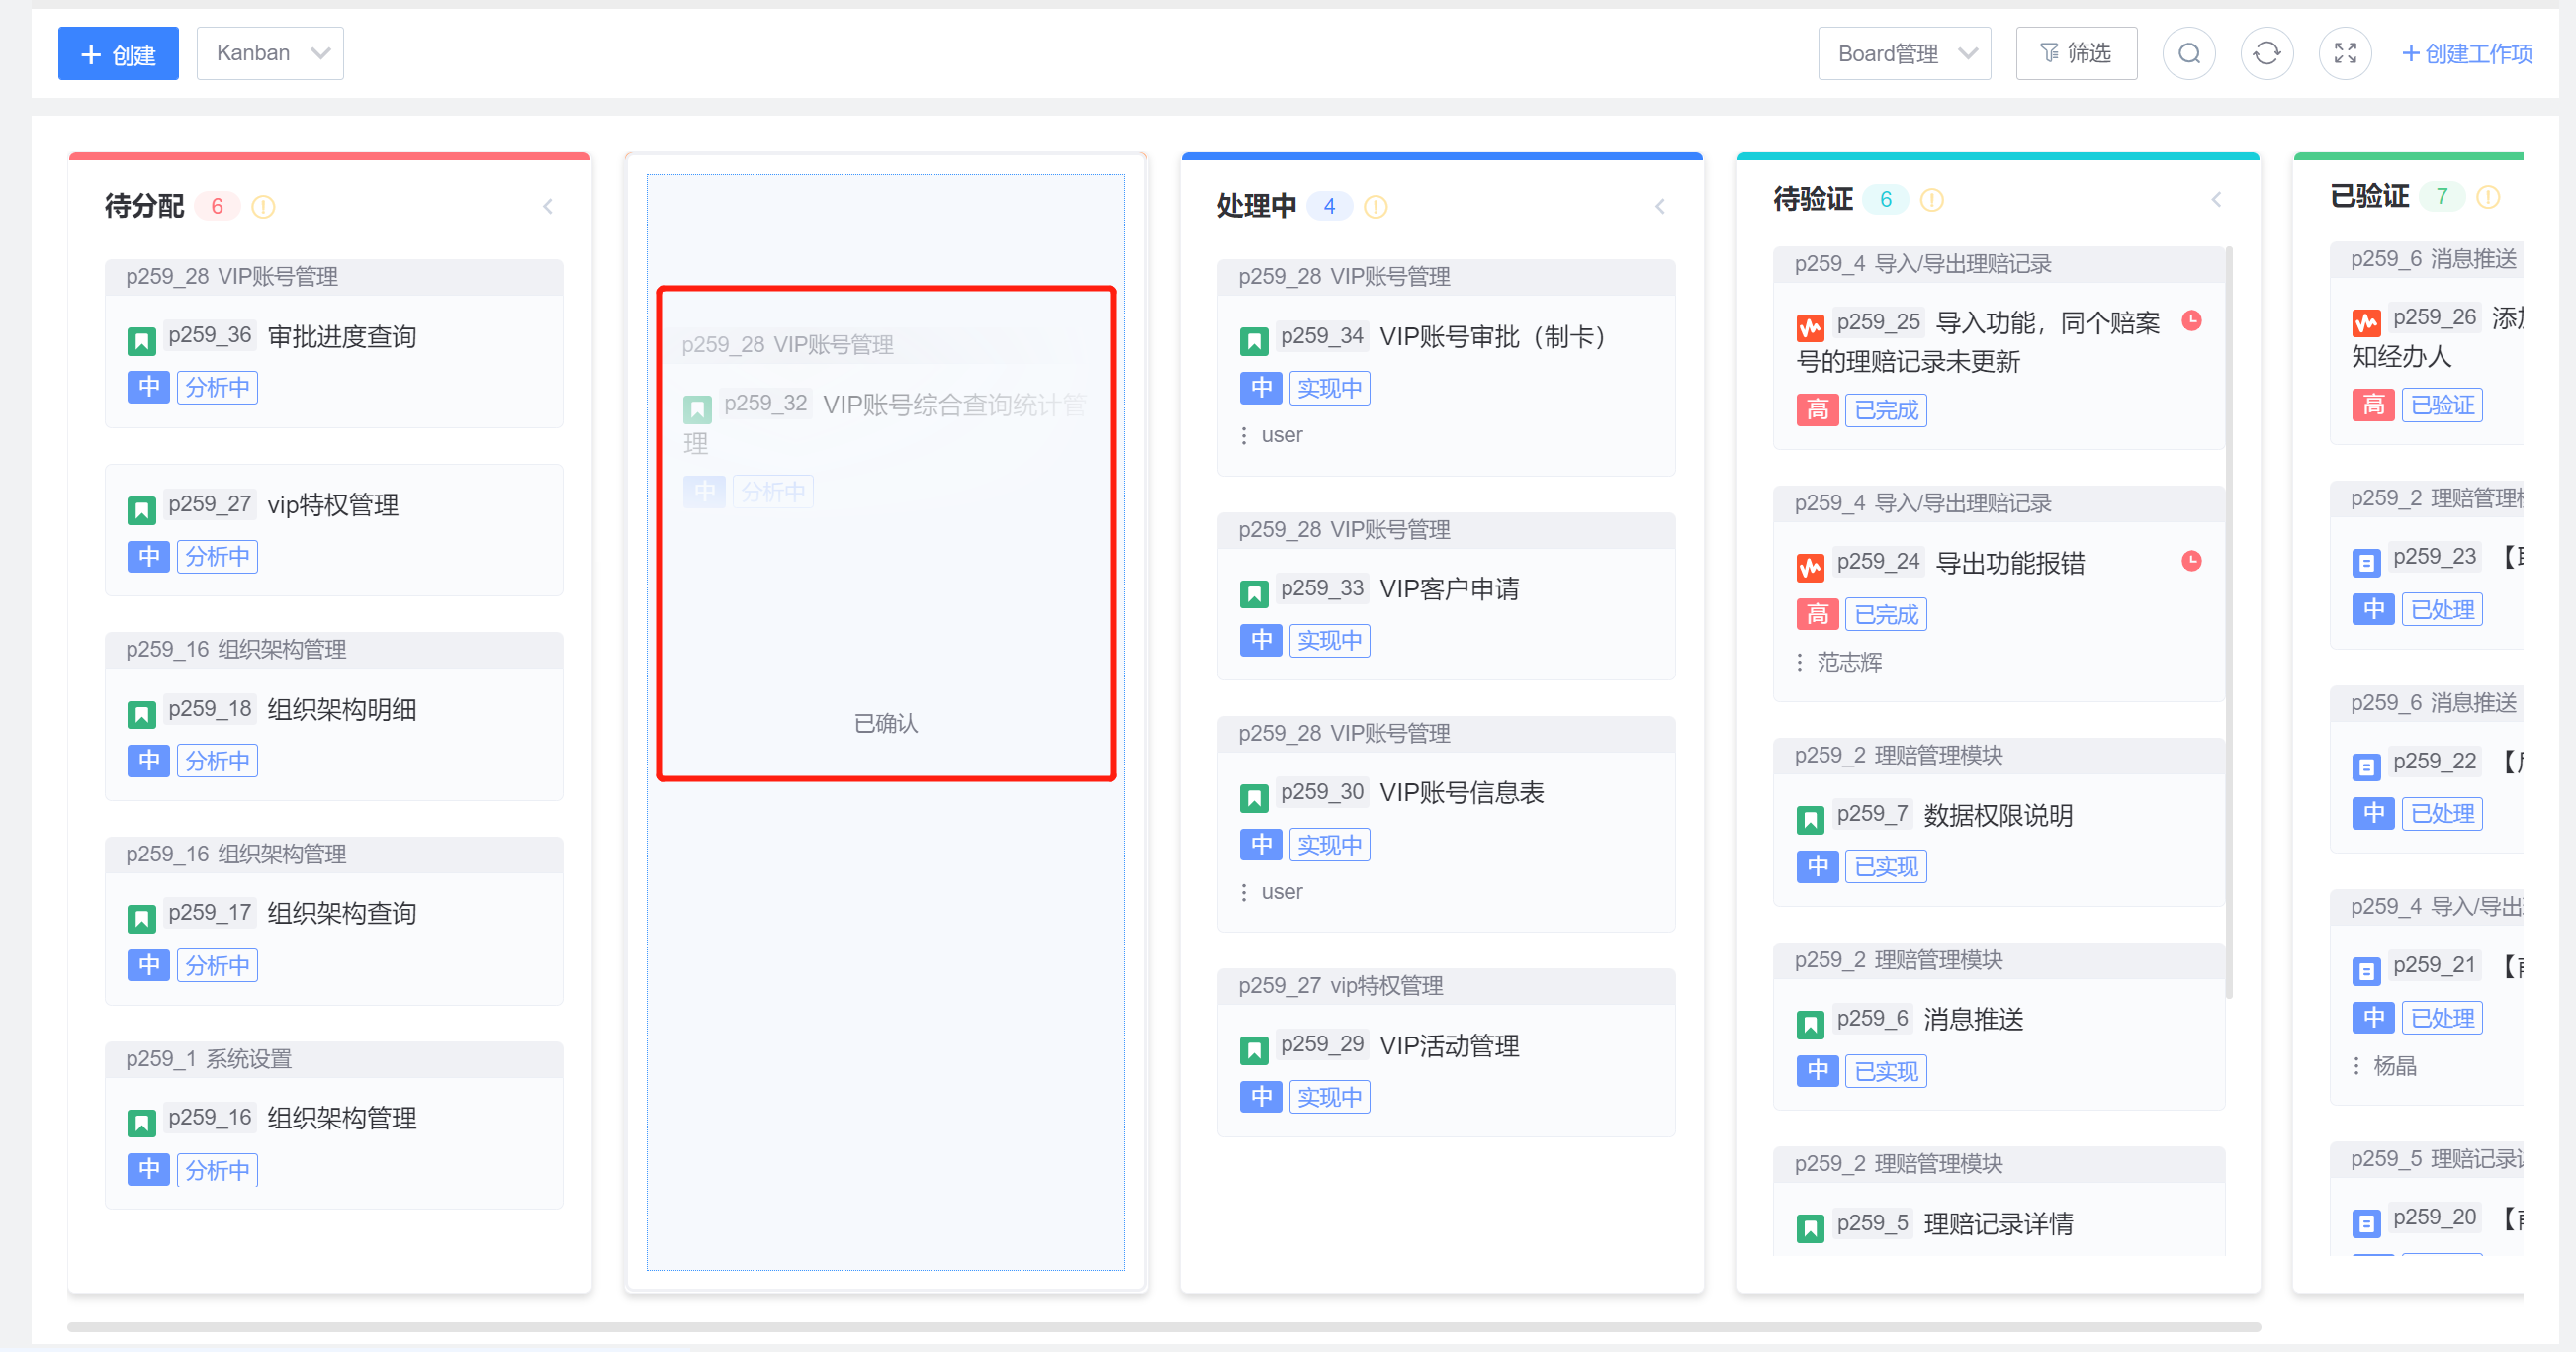The width and height of the screenshot is (2576, 1352).
Task: Click the 创建工作项 link
Action: (2467, 54)
